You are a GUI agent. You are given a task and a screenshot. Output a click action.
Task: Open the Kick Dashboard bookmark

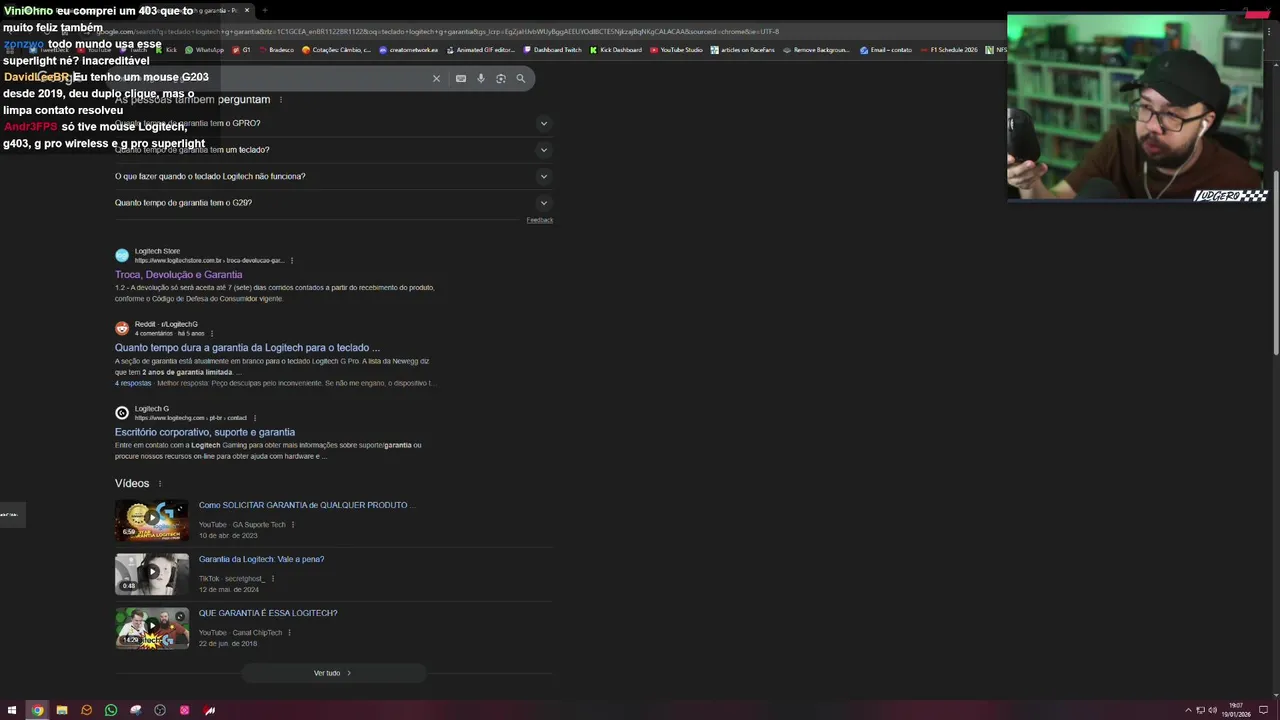(616, 50)
